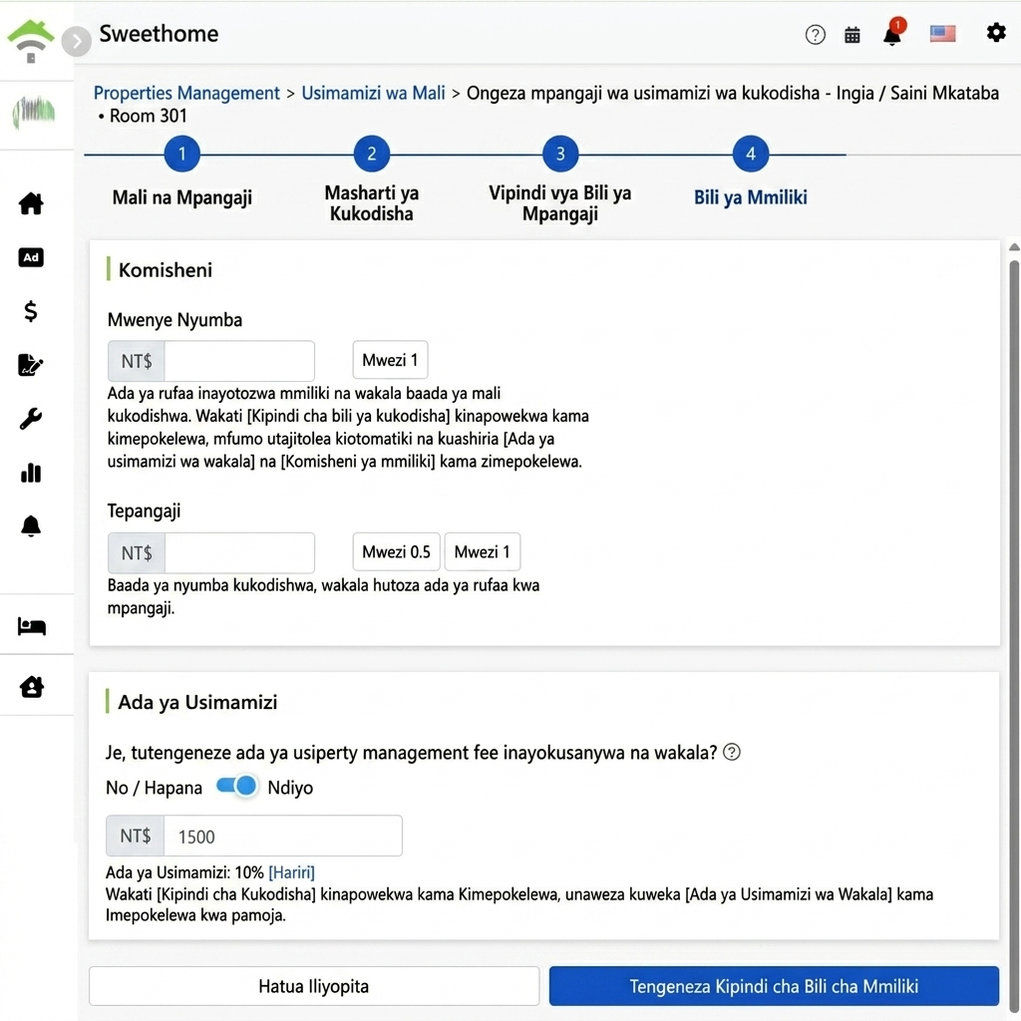Open the calendar icon in header
Image resolution: width=1021 pixels, height=1021 pixels.
[852, 35]
